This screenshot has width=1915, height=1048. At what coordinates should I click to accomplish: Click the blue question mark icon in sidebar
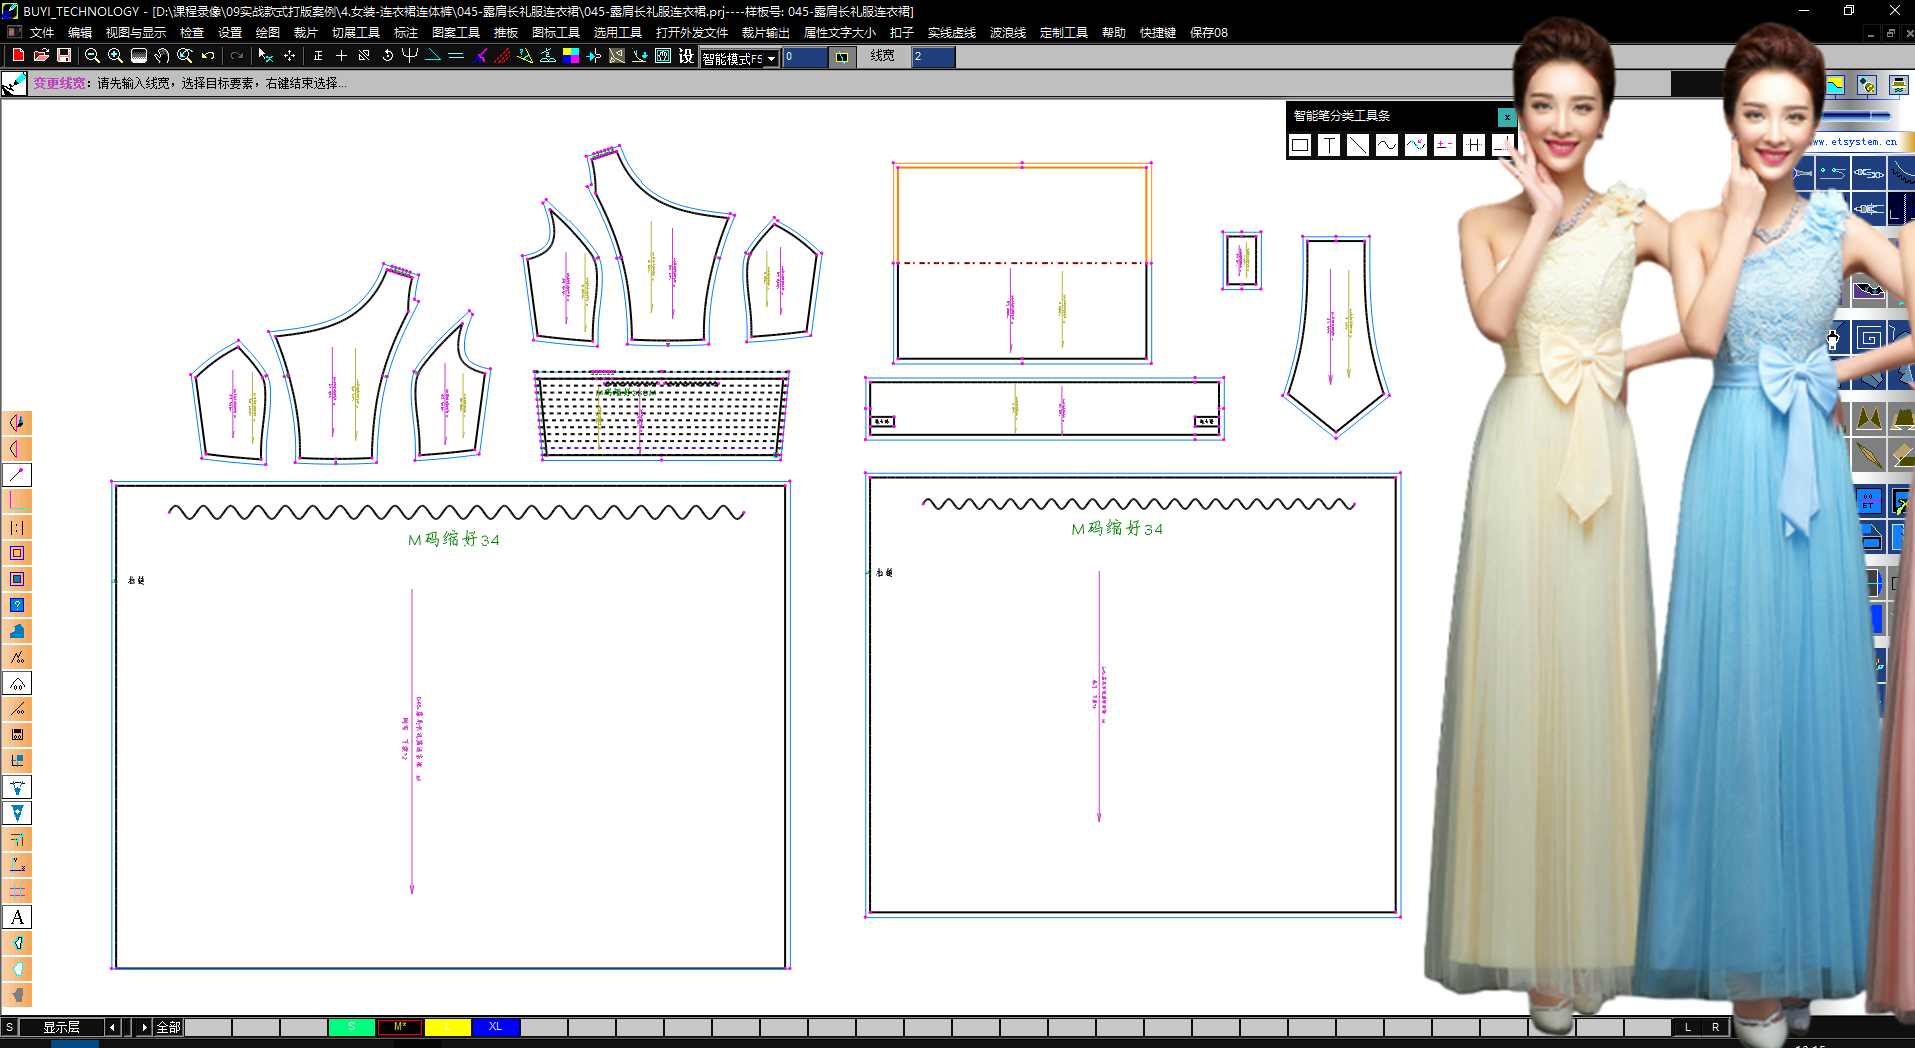click(x=17, y=605)
